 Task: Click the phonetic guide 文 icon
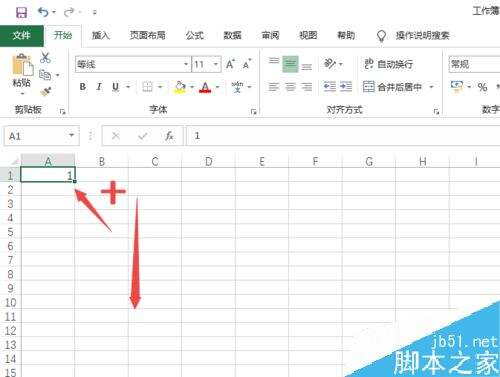click(x=237, y=87)
